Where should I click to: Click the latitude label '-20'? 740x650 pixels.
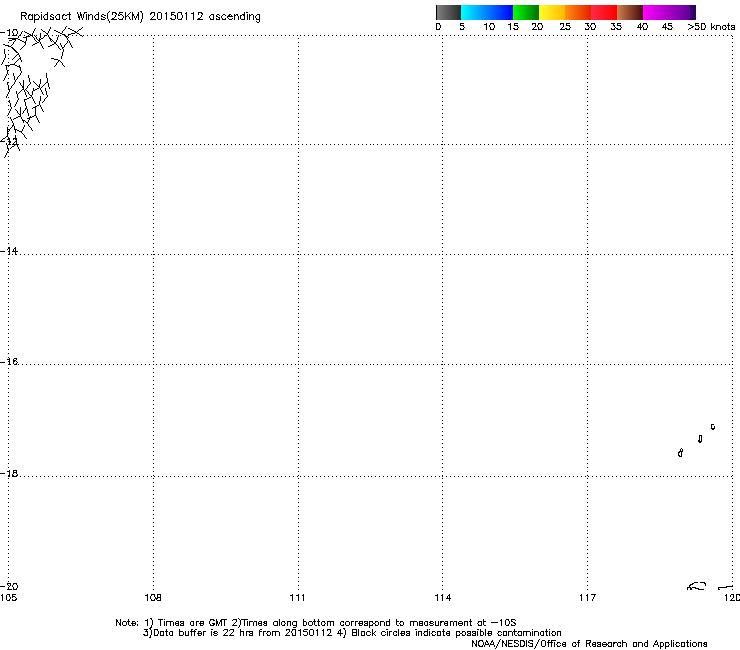point(9,587)
